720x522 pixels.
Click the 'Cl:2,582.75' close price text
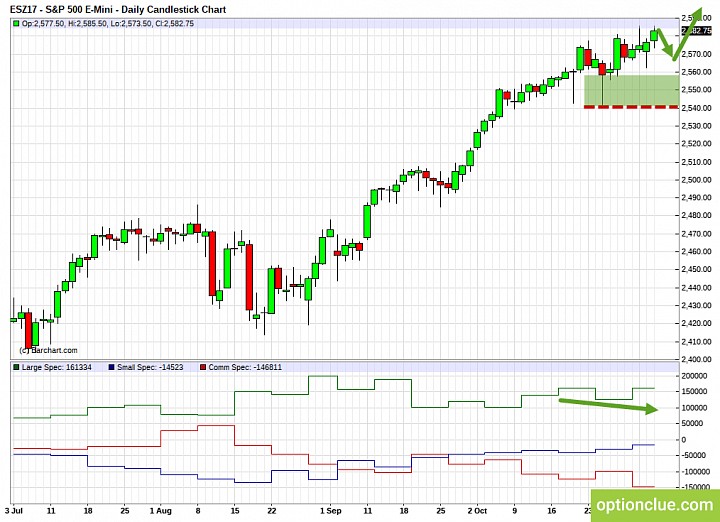click(174, 23)
